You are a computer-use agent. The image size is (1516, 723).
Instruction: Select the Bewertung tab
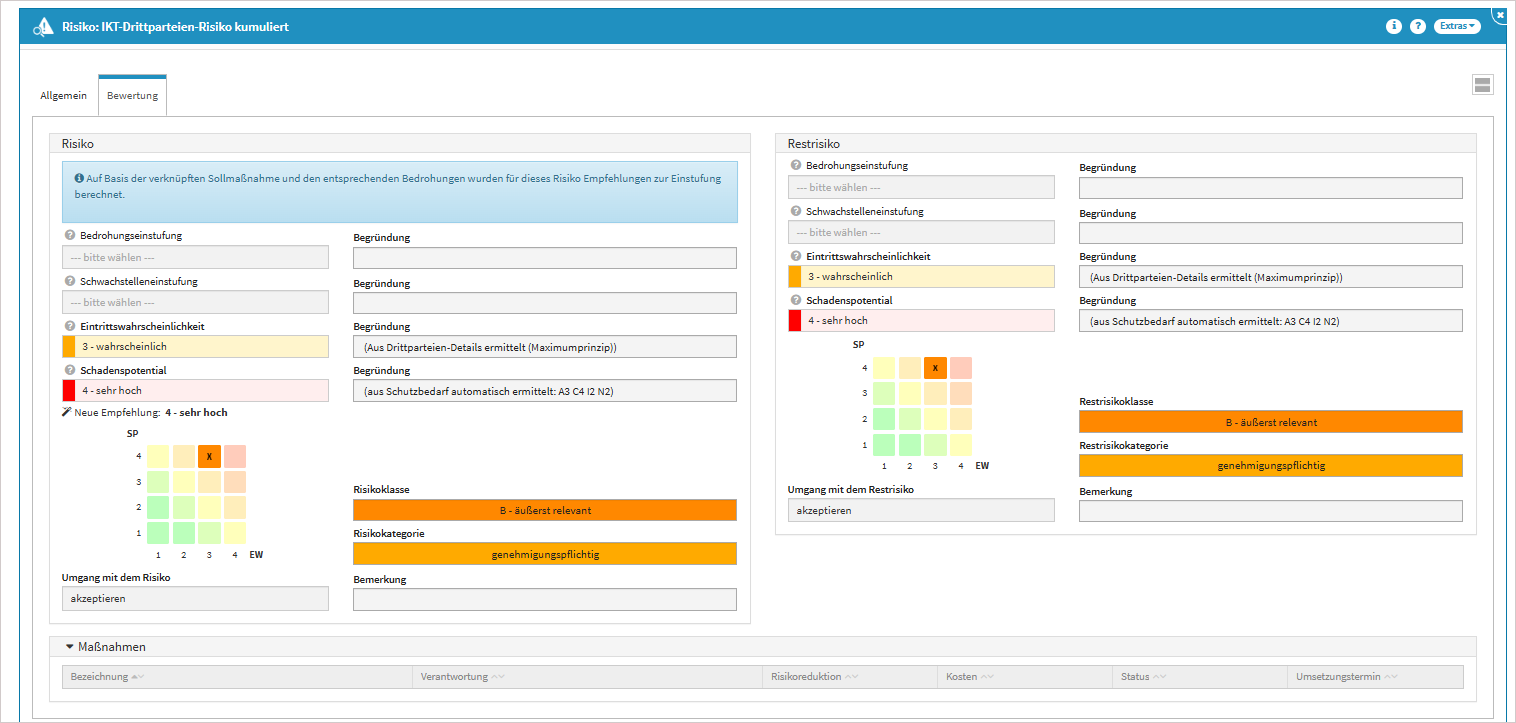point(132,96)
